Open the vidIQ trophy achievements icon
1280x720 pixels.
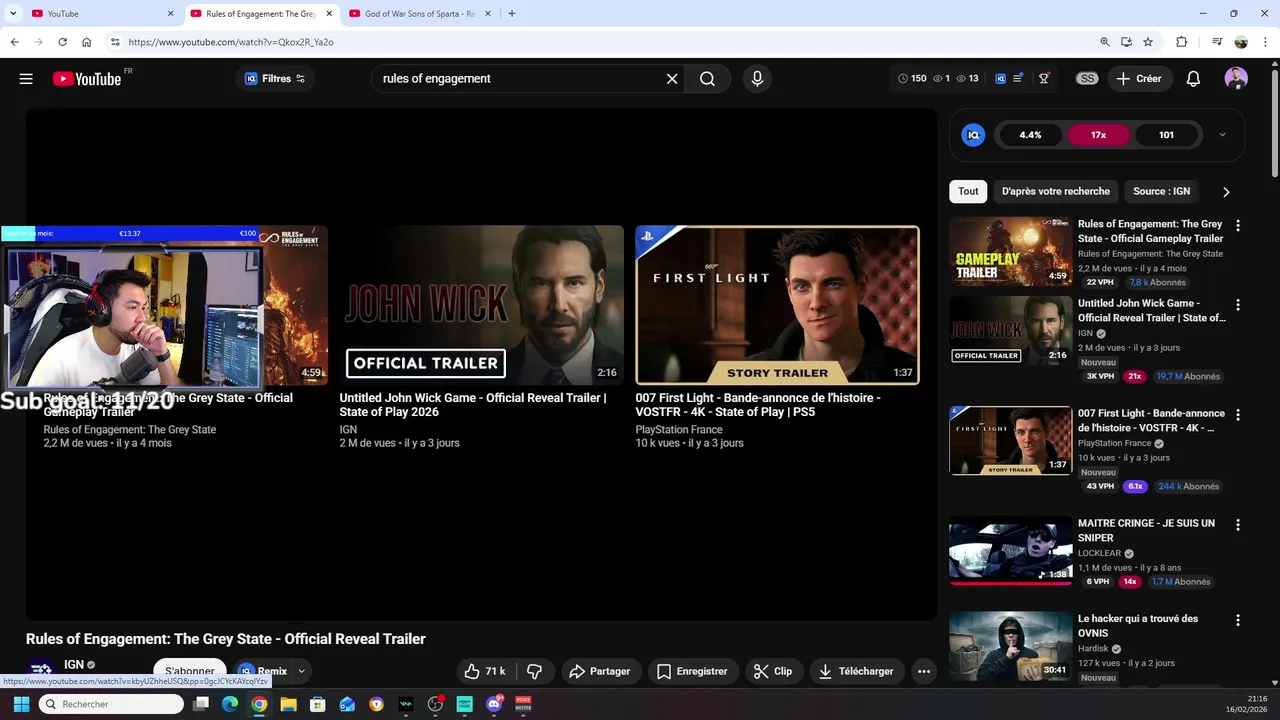pyautogui.click(x=1044, y=79)
